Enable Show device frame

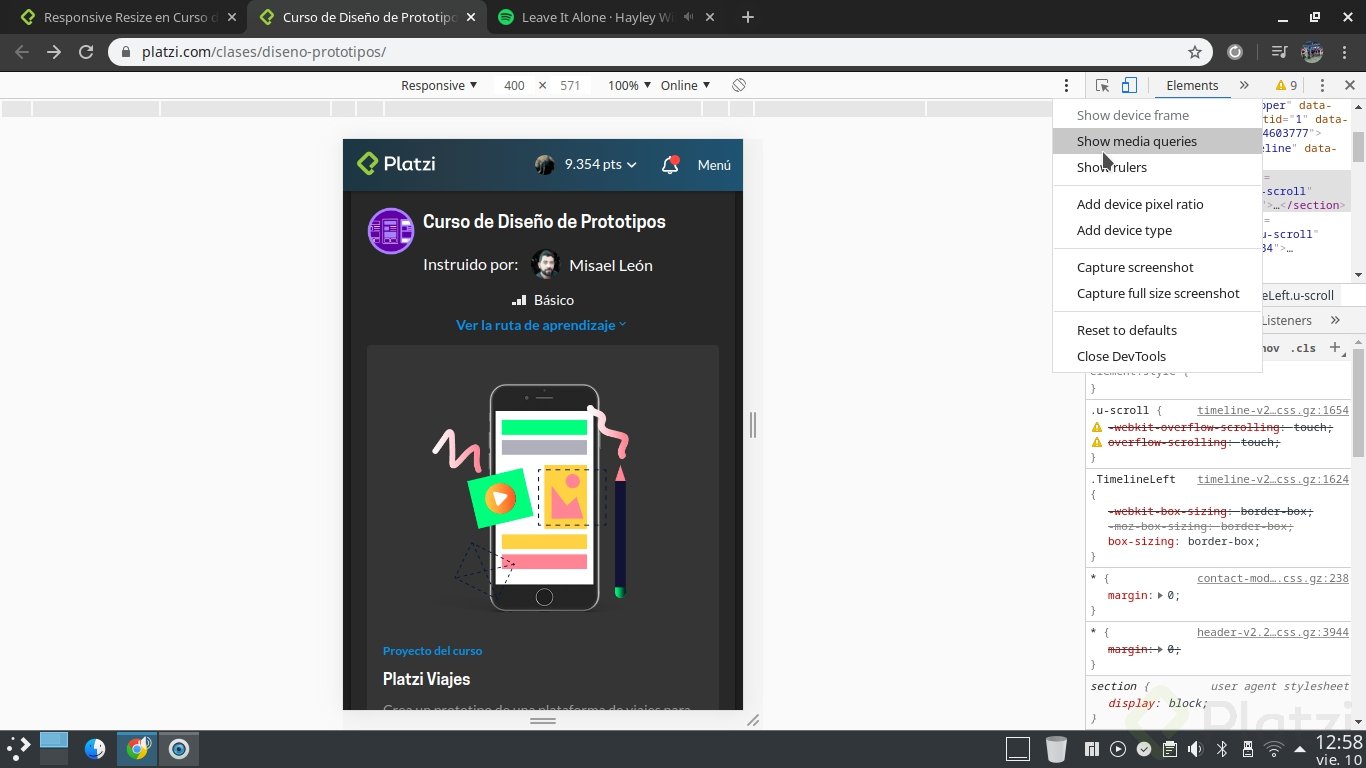tap(1132, 115)
